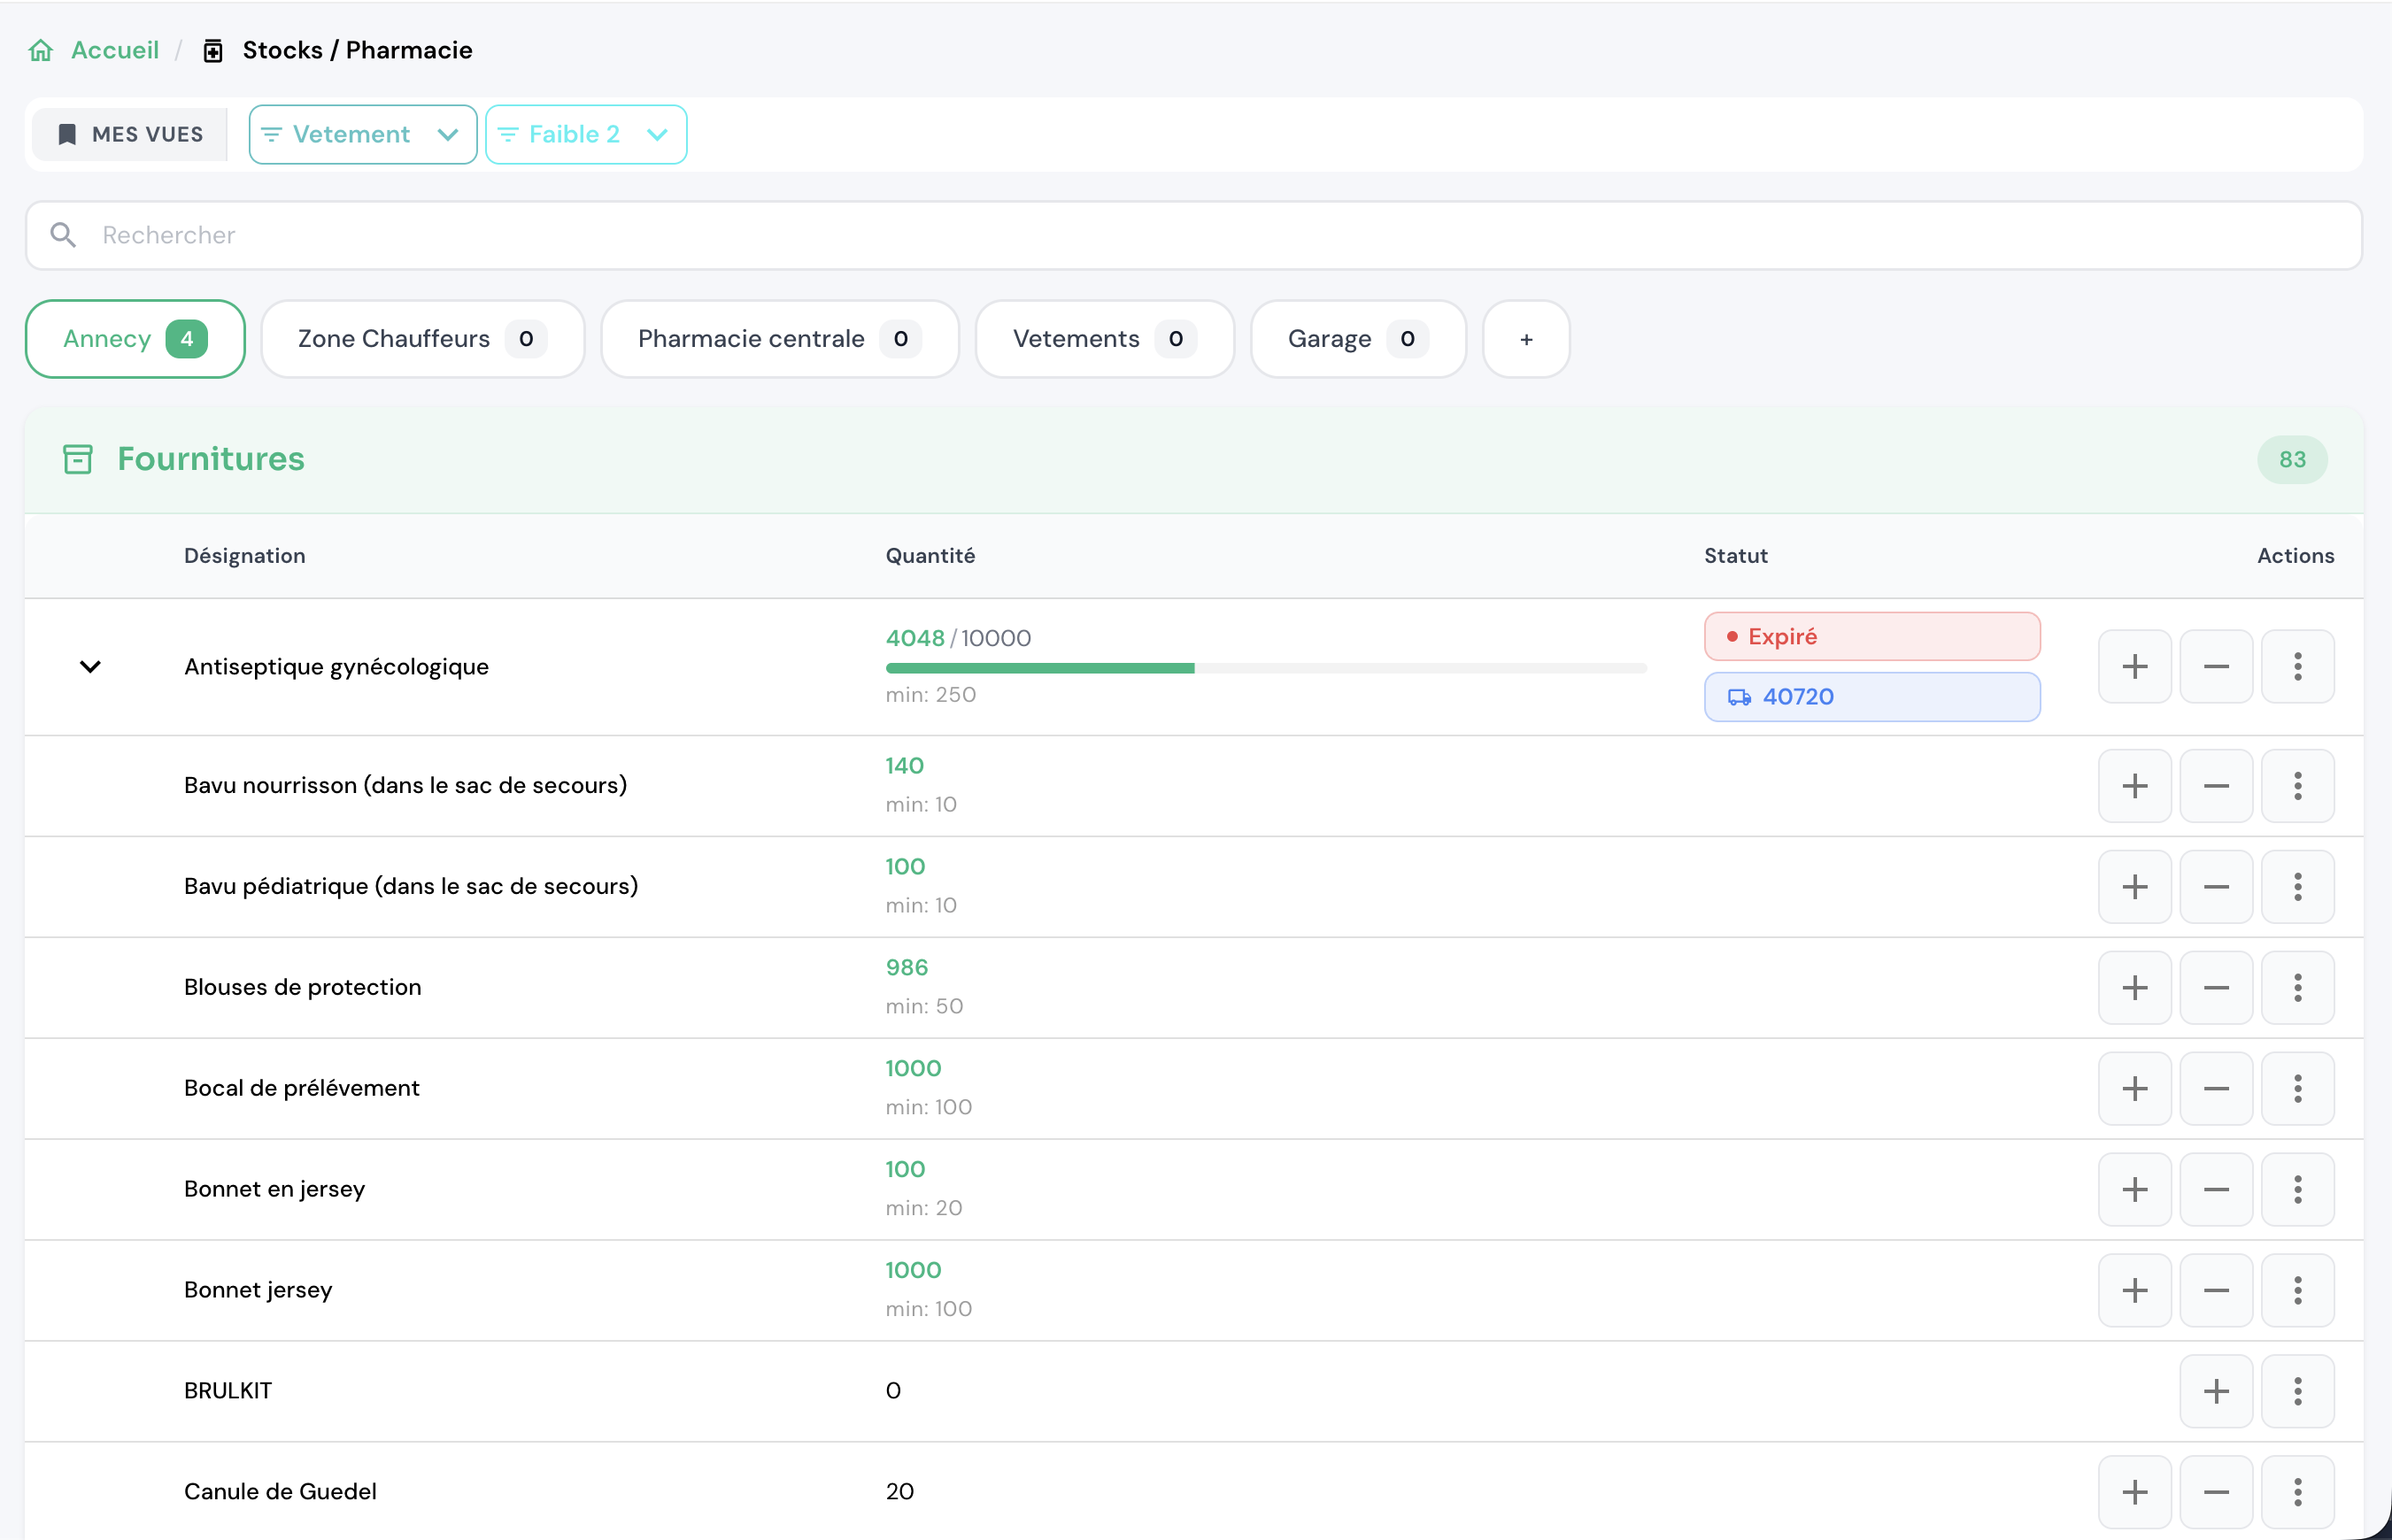This screenshot has height=1540, width=2392.
Task: Go to Accueil breadcrumb link
Action: (115, 51)
